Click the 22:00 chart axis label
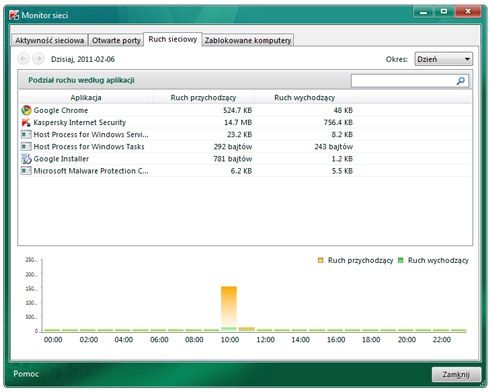Viewport: 490px width, 392px height. 441,340
